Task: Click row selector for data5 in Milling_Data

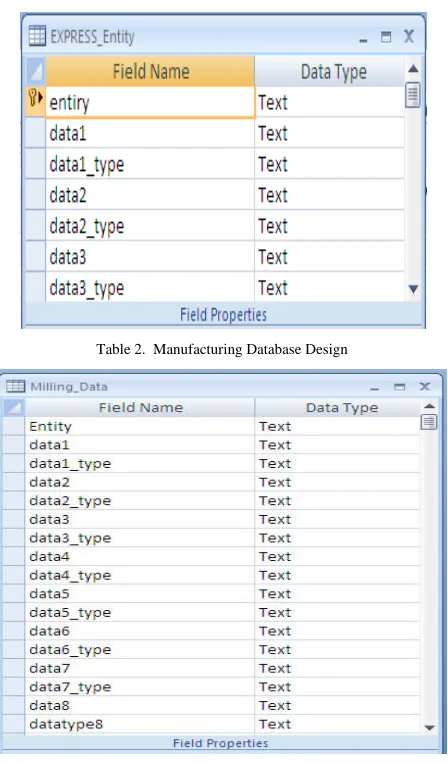Action: click(x=14, y=593)
